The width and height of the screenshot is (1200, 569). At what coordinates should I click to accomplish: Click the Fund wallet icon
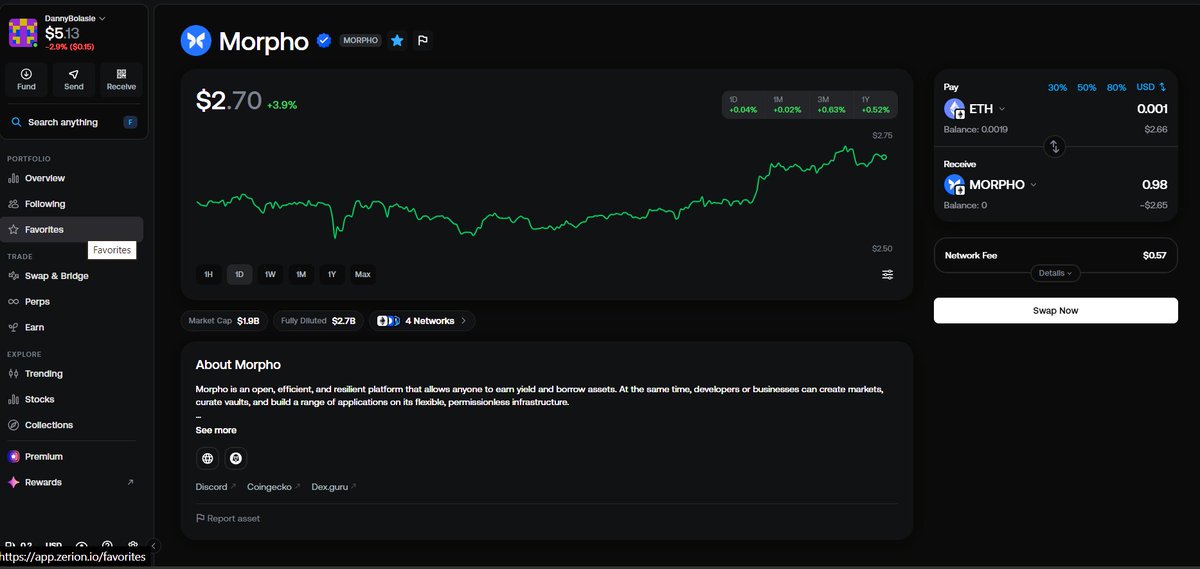[x=26, y=74]
